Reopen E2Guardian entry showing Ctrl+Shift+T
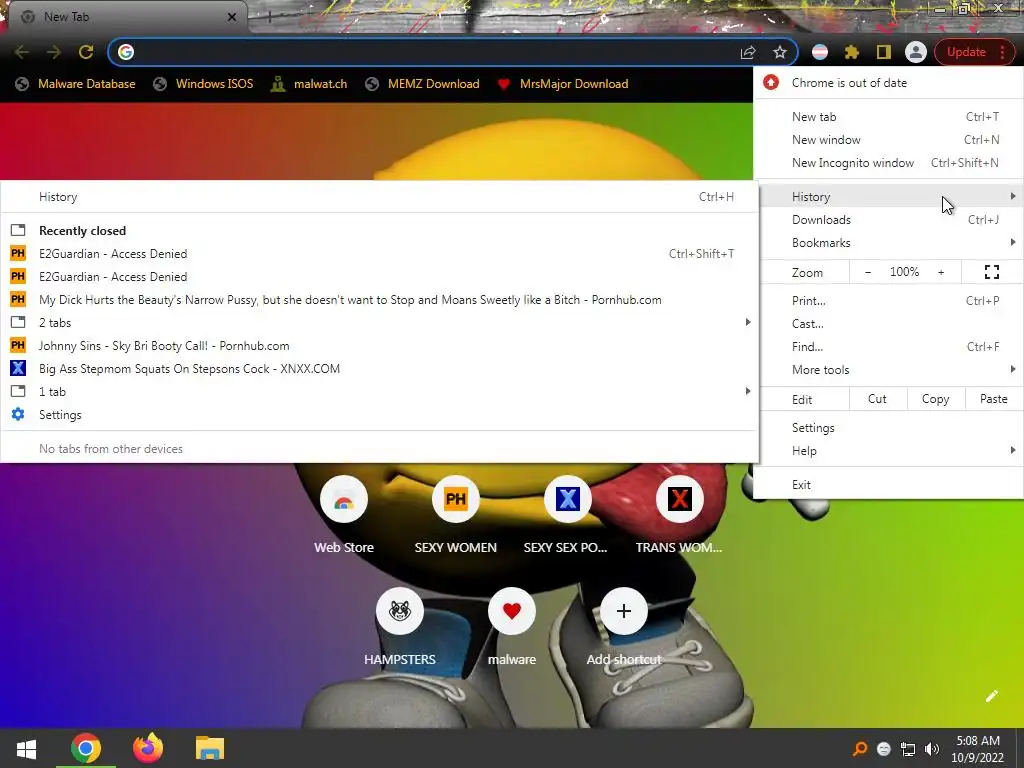 click(x=379, y=254)
